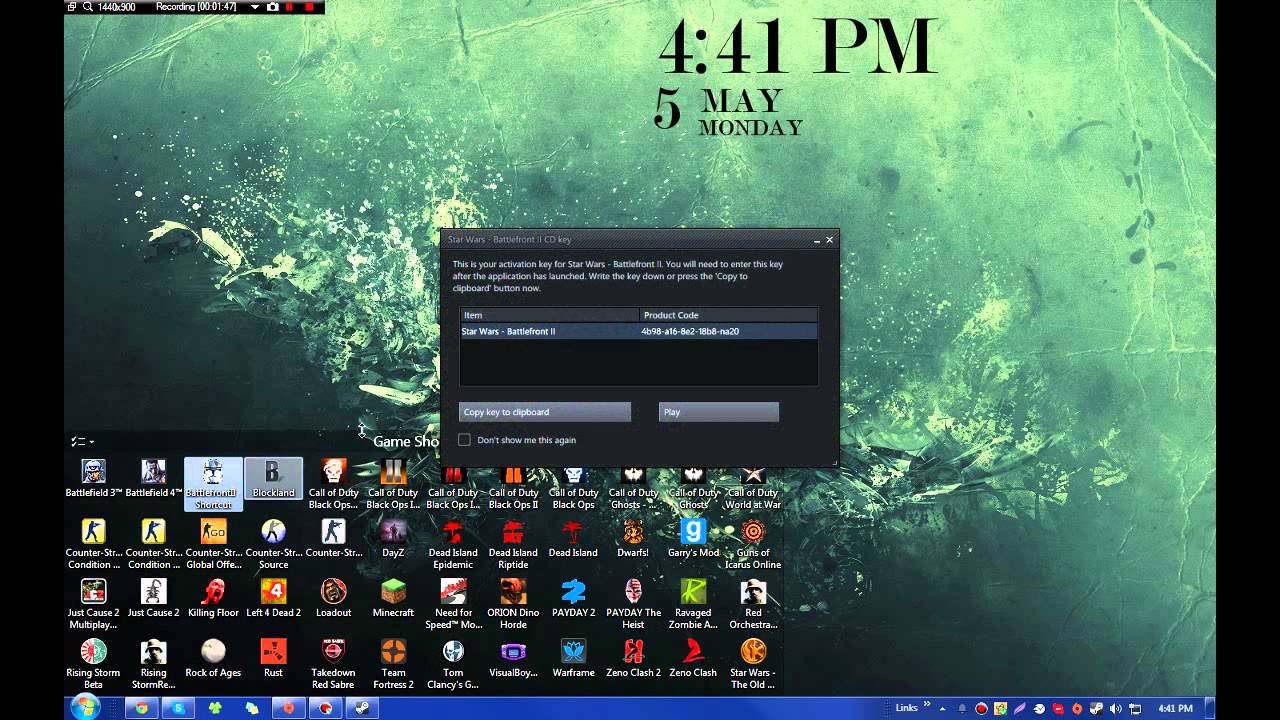Image resolution: width=1280 pixels, height=720 pixels.
Task: Open the Windows Start menu
Action: point(85,708)
